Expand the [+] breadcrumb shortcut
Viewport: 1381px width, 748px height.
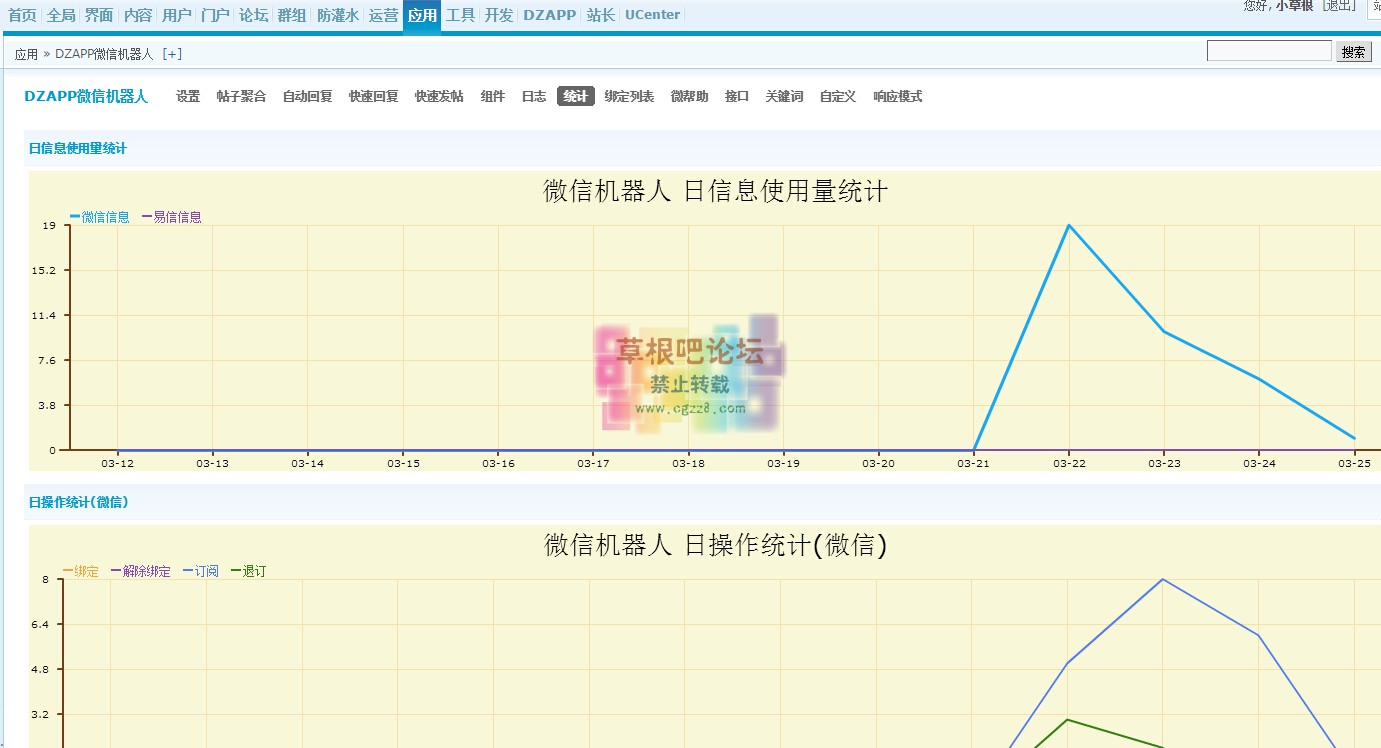point(171,53)
